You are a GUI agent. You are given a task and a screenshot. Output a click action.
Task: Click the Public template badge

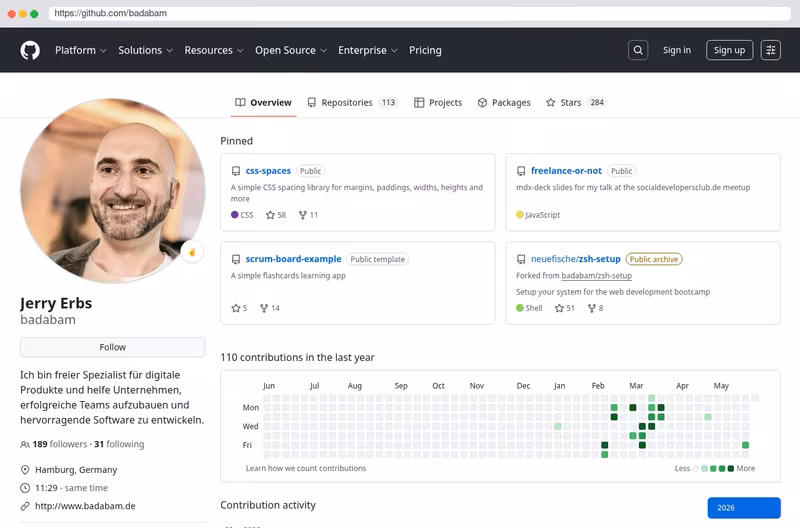[x=378, y=259]
